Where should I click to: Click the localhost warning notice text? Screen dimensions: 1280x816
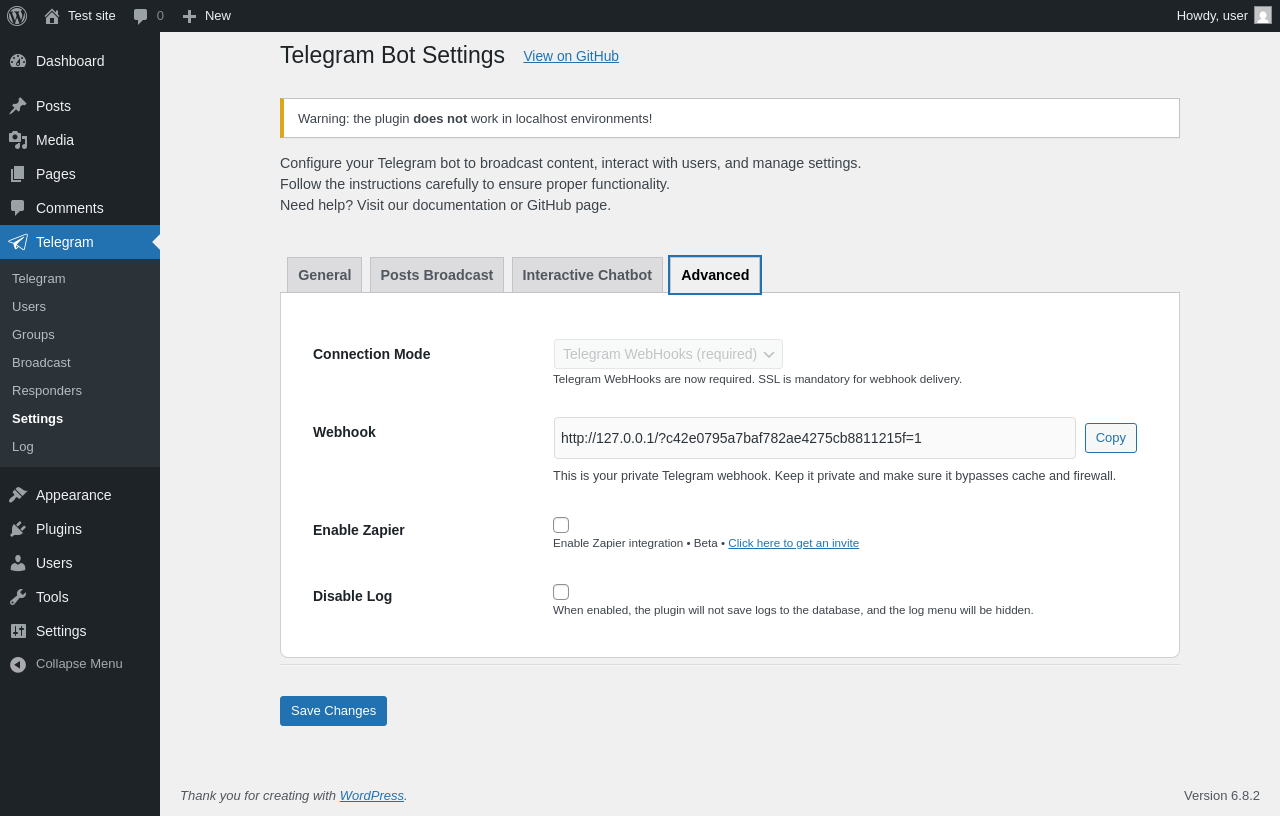pyautogui.click(x=475, y=118)
